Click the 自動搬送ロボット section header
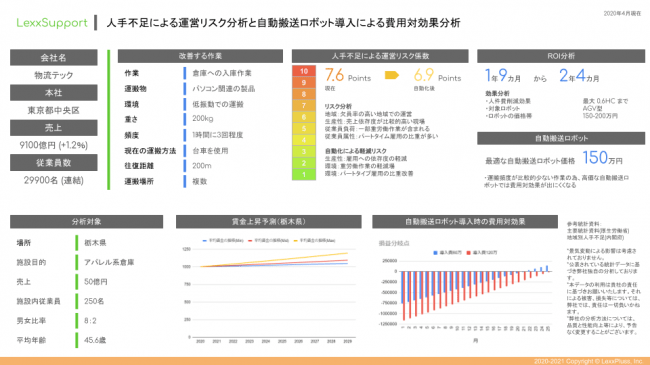The width and height of the screenshot is (650, 365). tap(561, 138)
